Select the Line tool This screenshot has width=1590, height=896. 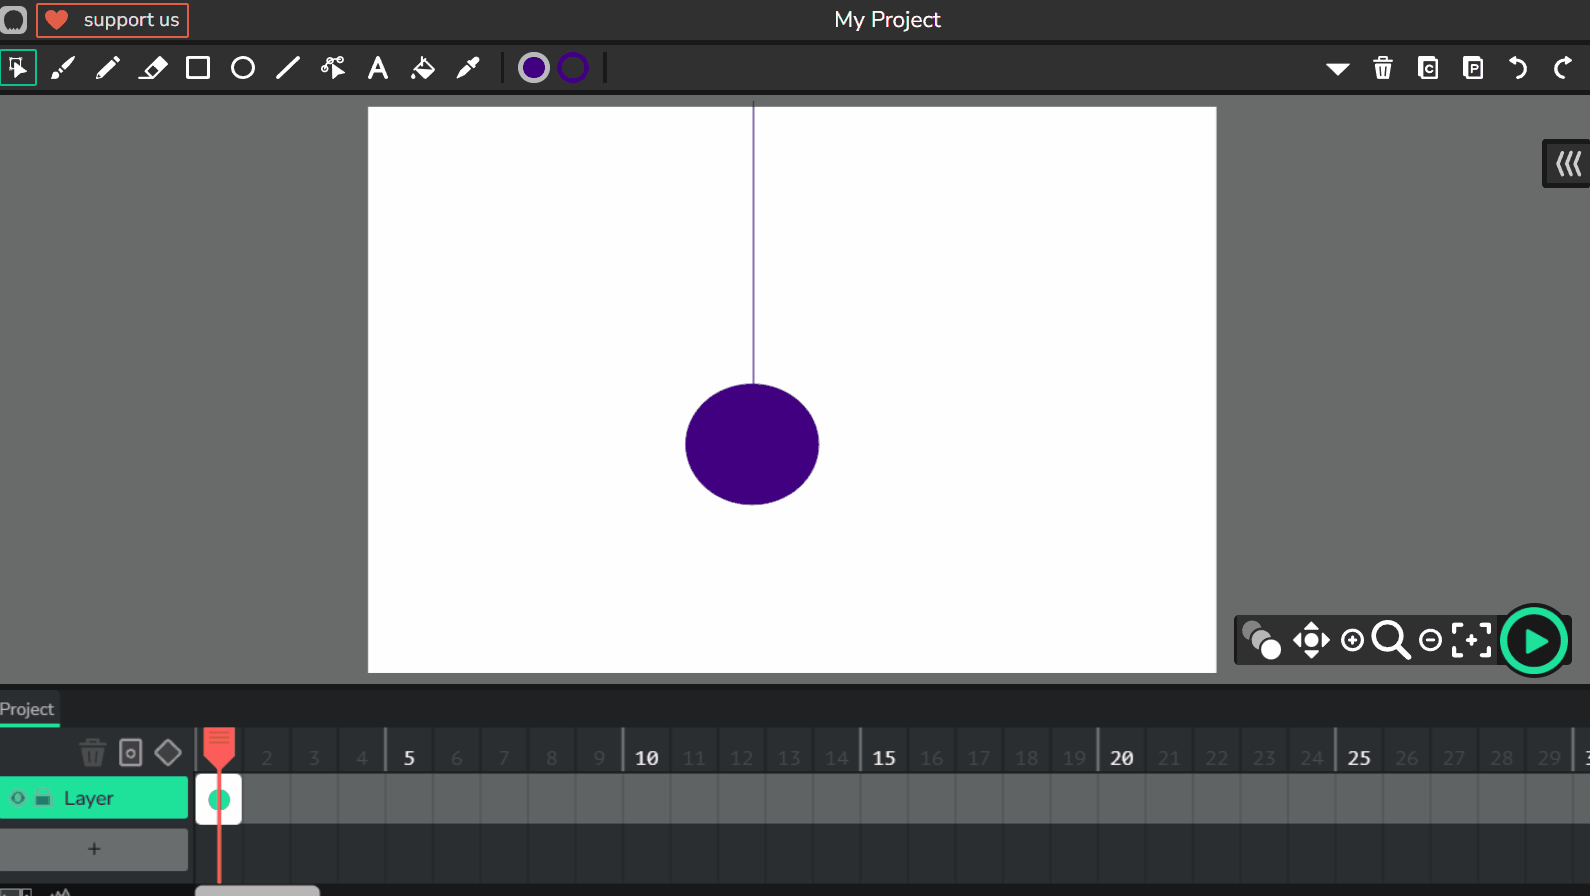288,68
